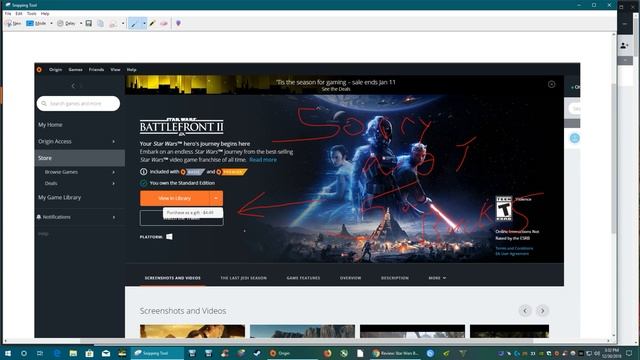Expand the Browse Games chevron

tap(113, 172)
